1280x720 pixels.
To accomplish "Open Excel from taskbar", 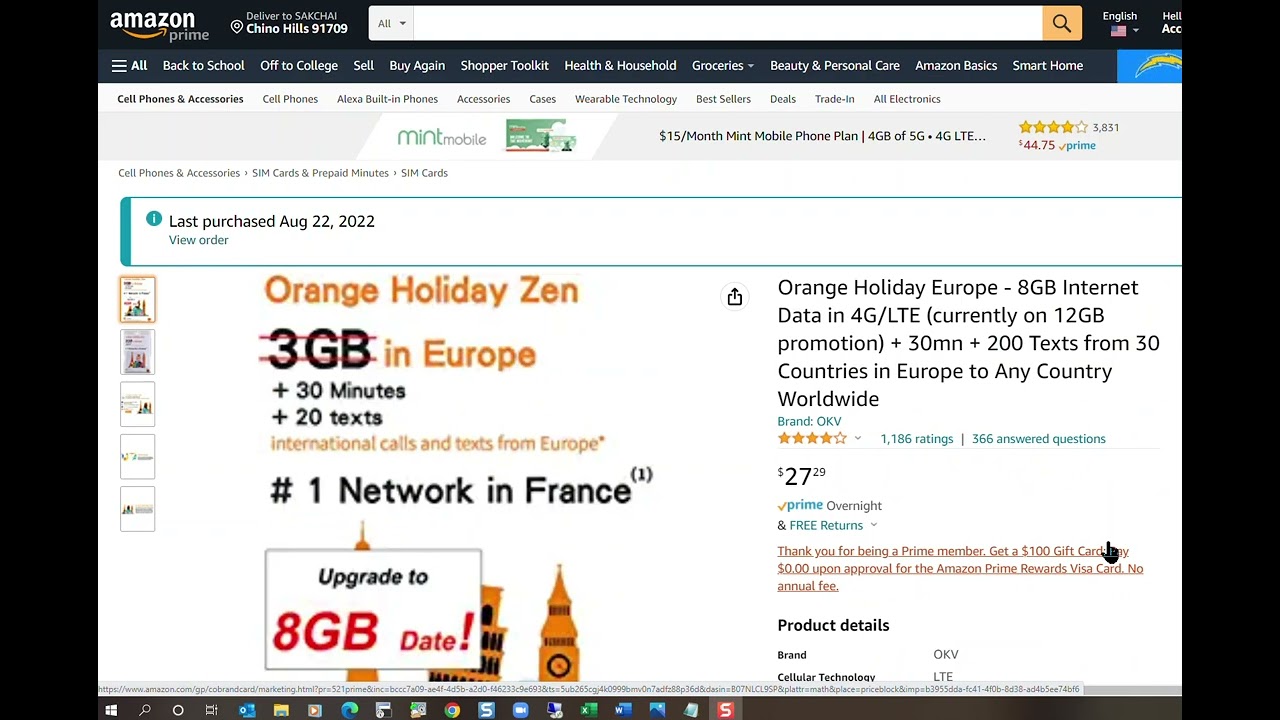I will (x=589, y=710).
